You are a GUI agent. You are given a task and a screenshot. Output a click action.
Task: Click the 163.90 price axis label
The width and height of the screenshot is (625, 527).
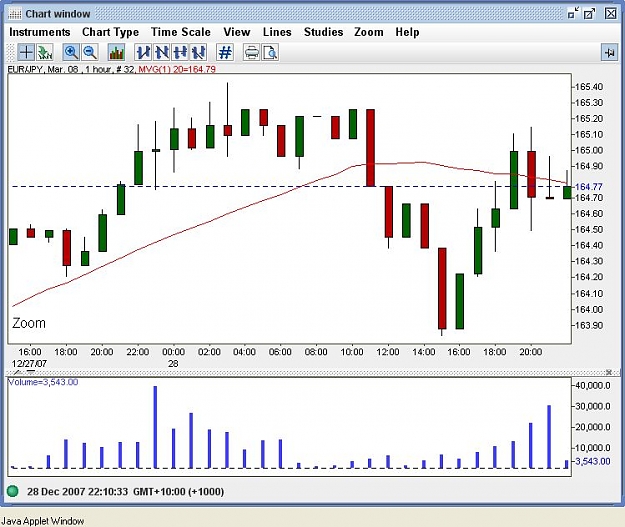point(589,325)
